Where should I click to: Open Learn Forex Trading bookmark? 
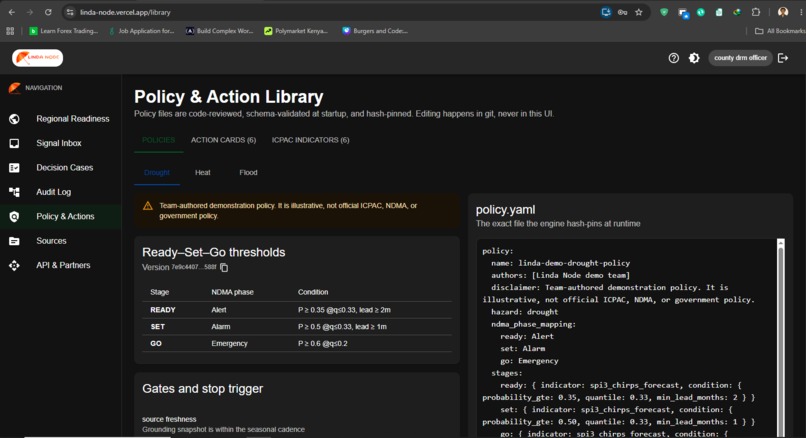(x=64, y=31)
